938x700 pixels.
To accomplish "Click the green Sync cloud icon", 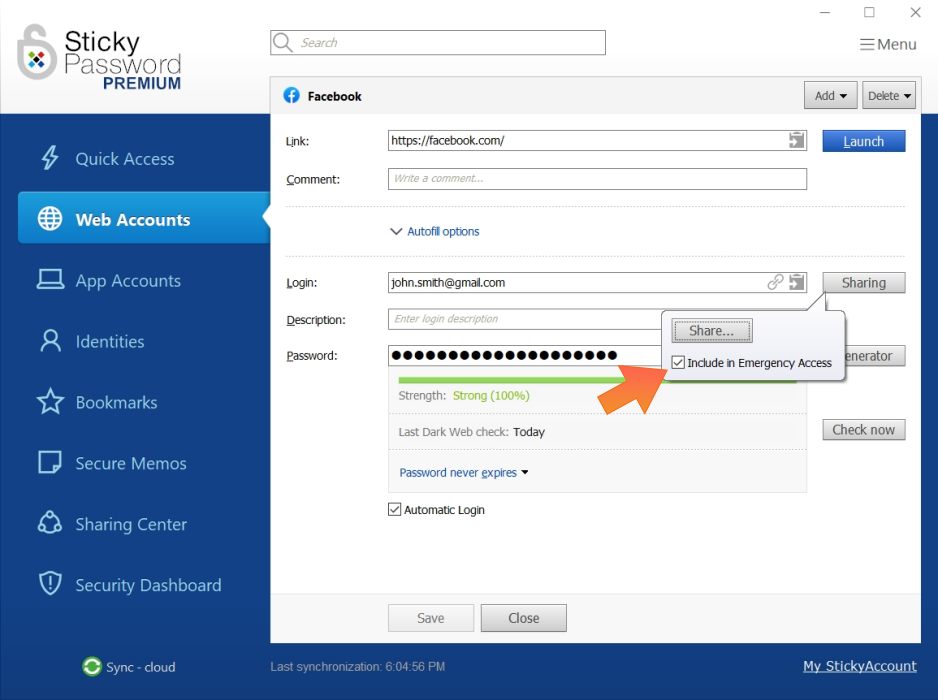I will click(92, 666).
